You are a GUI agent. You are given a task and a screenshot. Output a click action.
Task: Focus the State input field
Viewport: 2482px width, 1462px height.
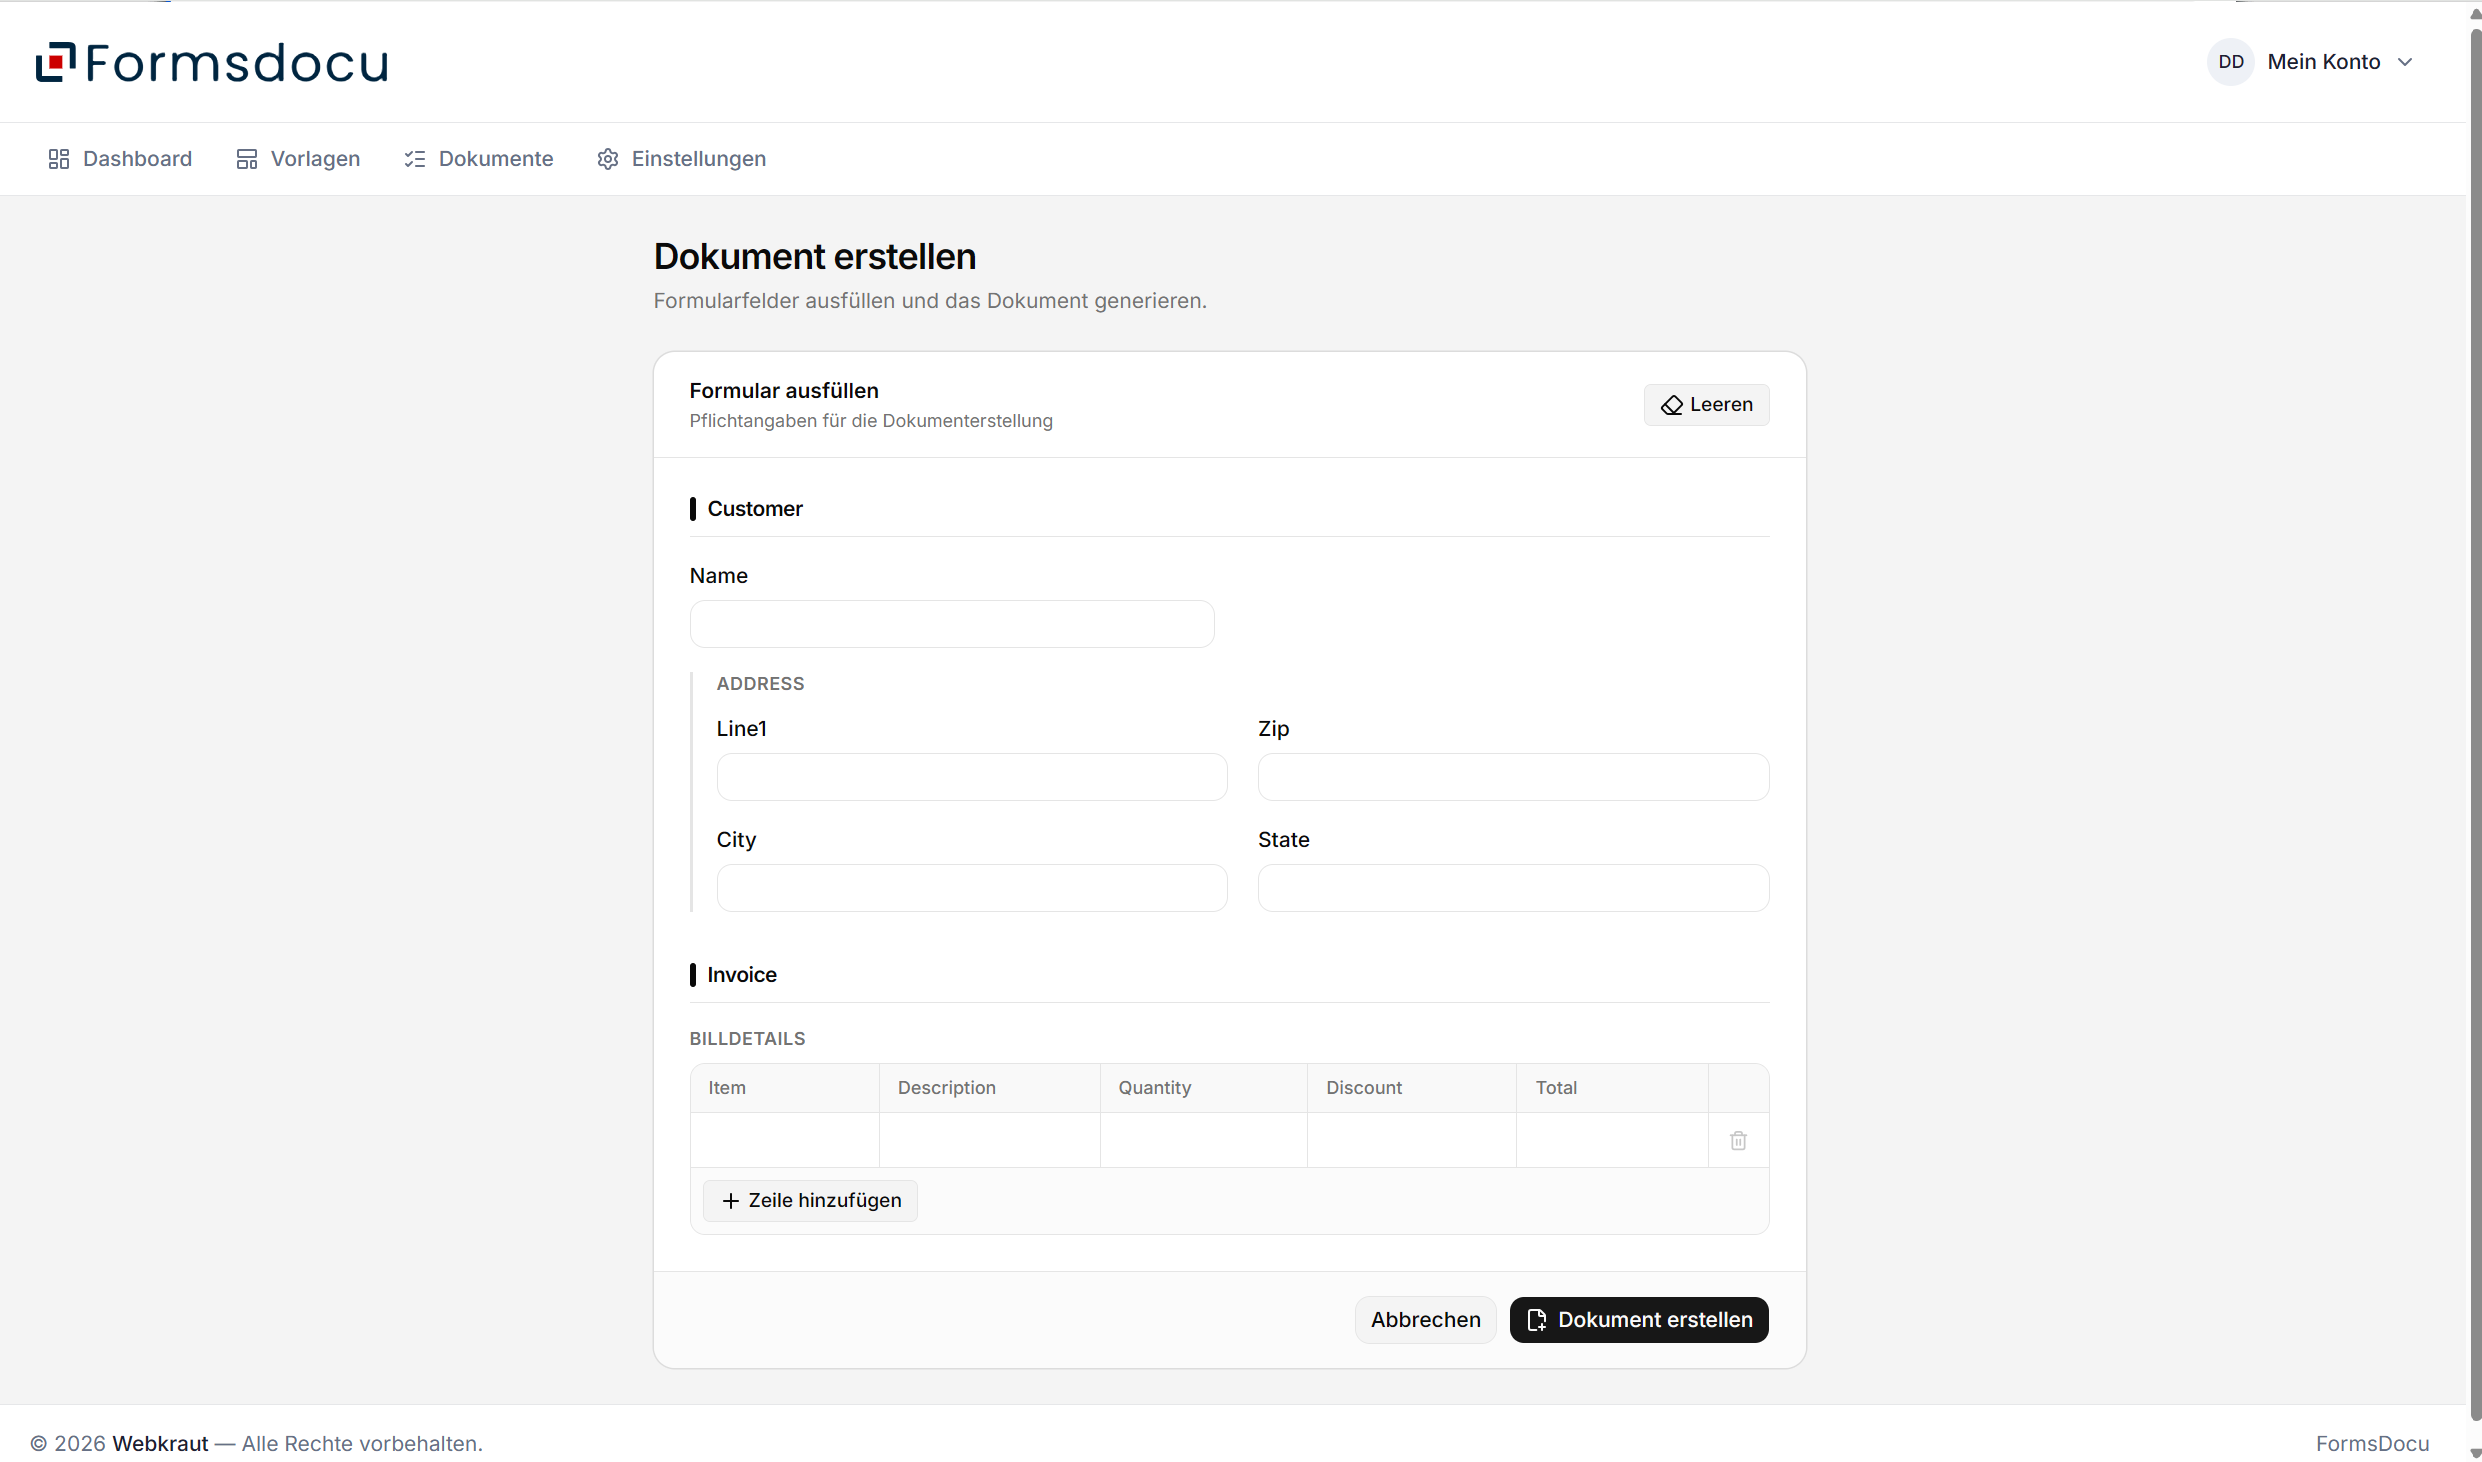pos(1513,888)
